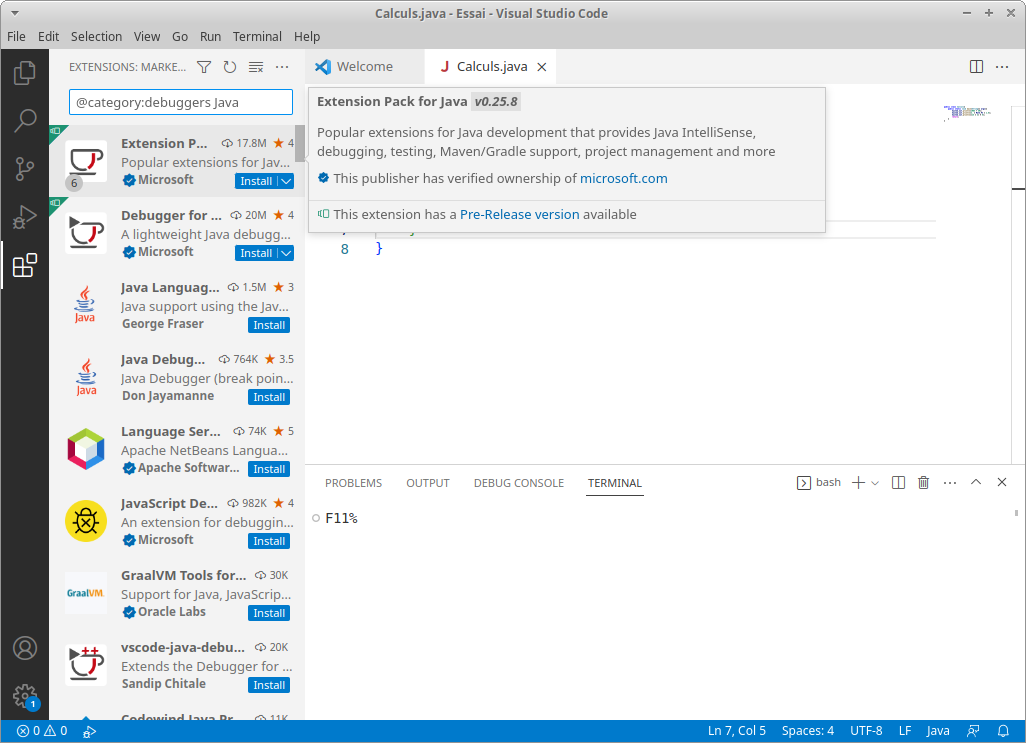Change encoding via UTF-8
Viewport: 1026px width, 743px height.
[x=866, y=731]
